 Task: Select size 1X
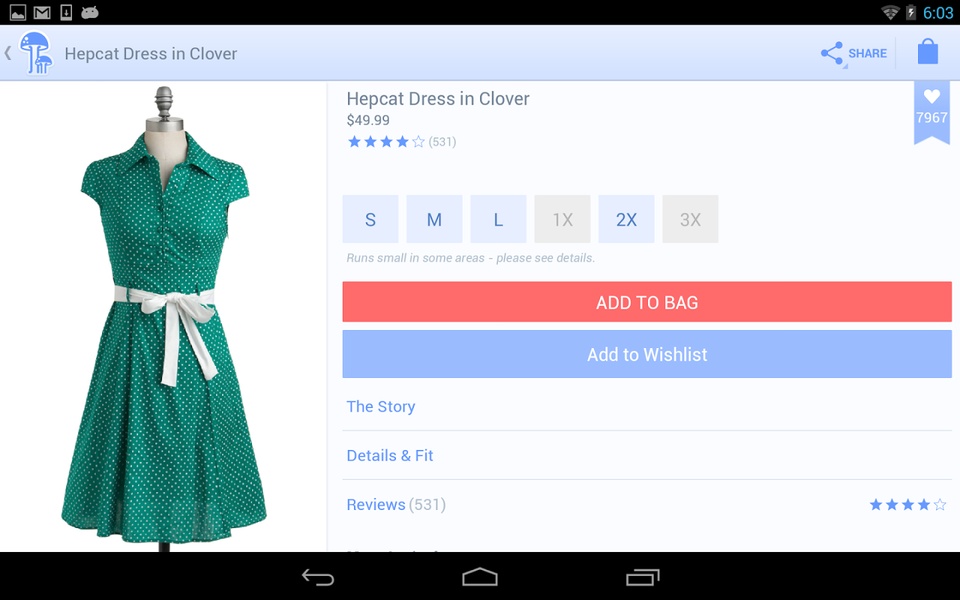562,219
